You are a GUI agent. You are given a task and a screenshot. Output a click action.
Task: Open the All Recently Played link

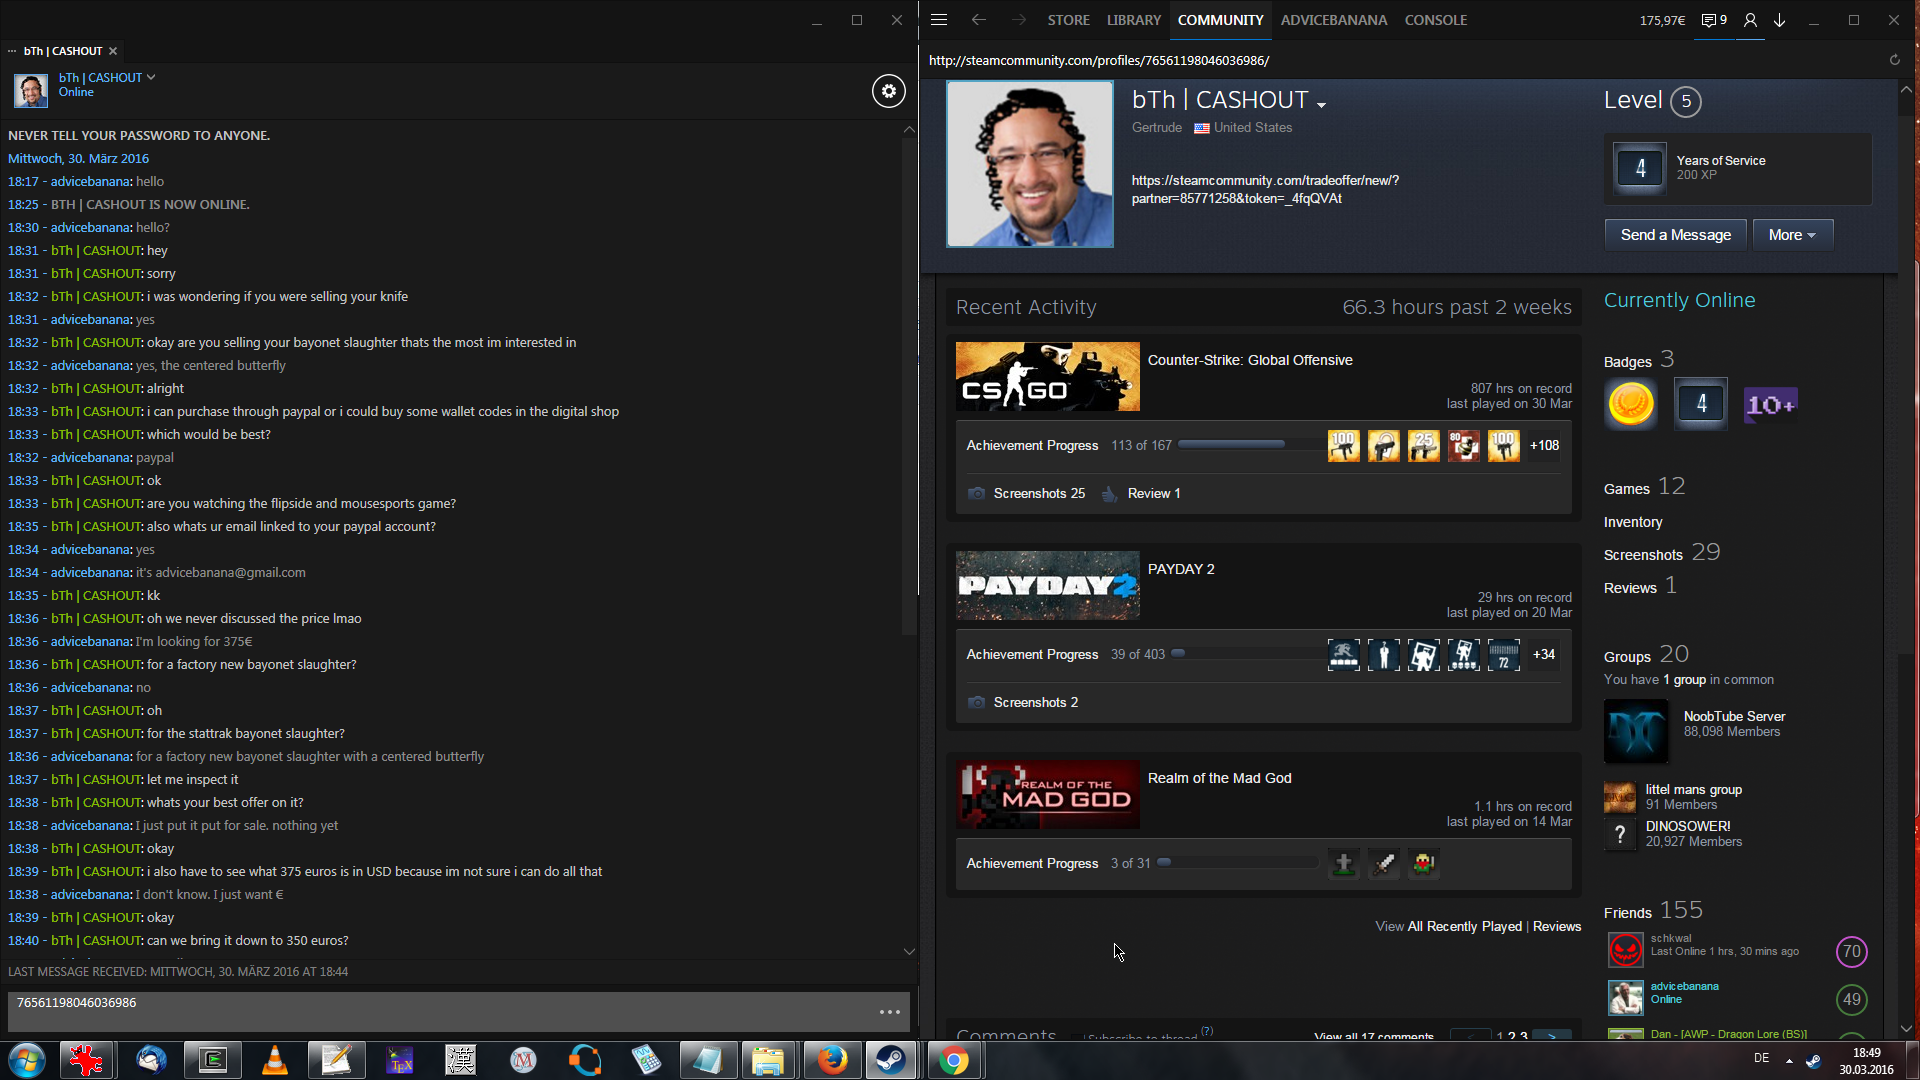click(x=1464, y=926)
